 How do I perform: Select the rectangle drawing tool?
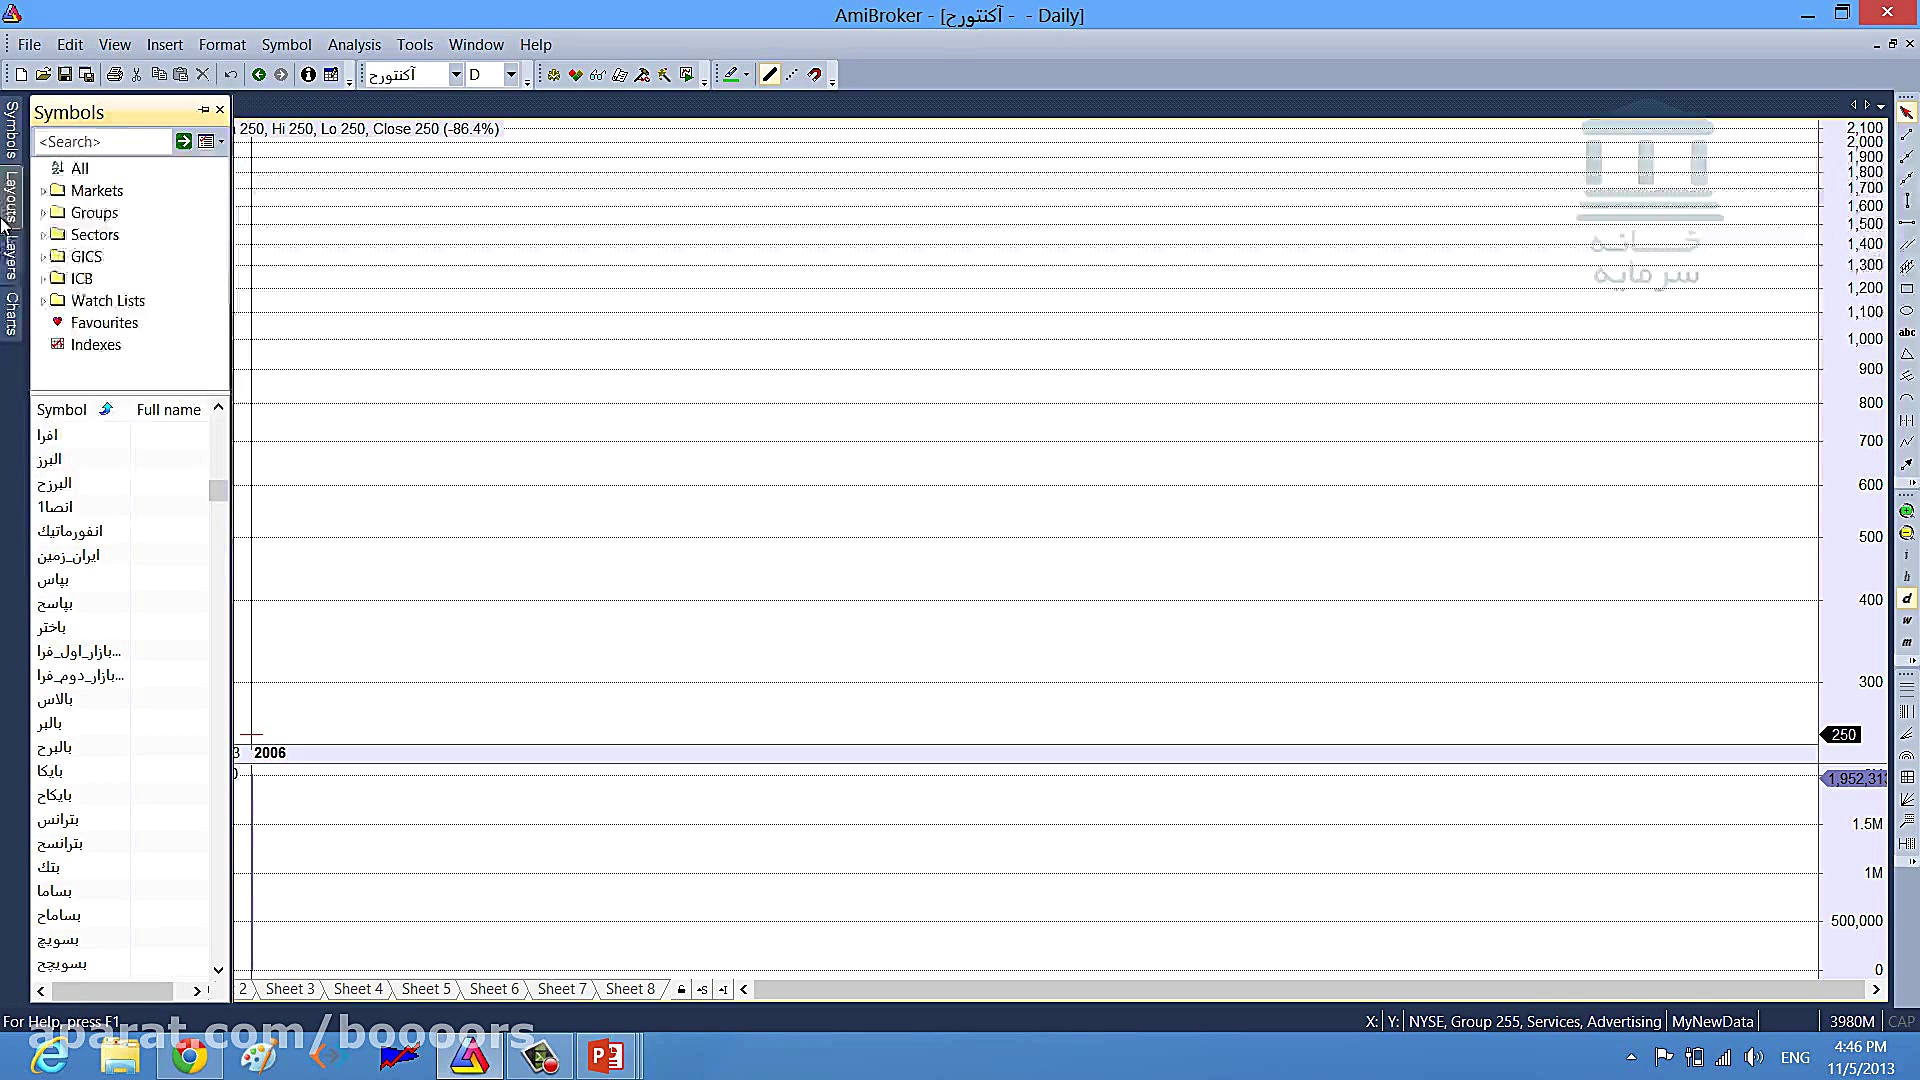[1907, 289]
